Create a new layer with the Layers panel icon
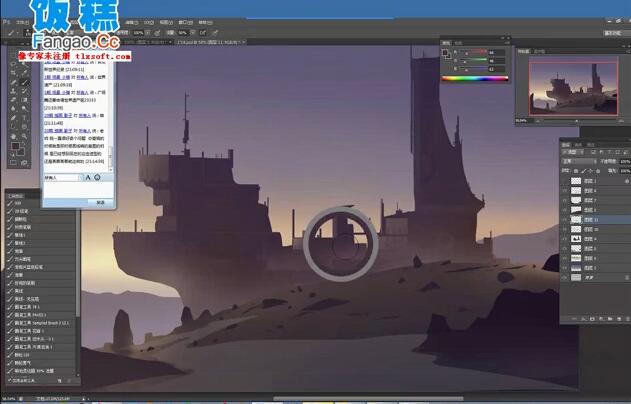Viewport: 631px width, 404px height. [x=619, y=319]
